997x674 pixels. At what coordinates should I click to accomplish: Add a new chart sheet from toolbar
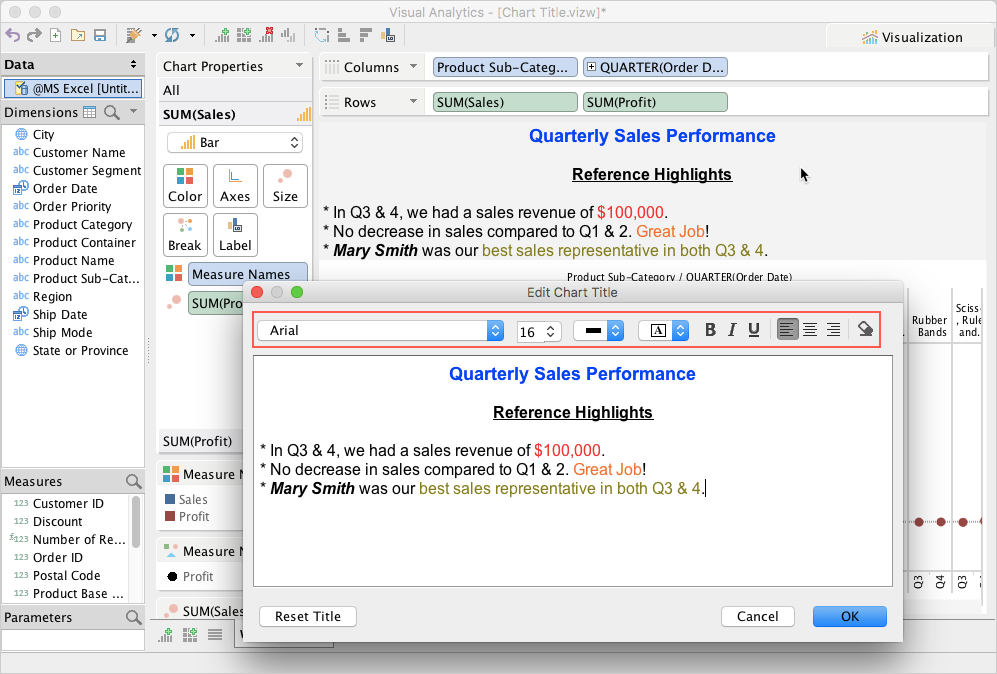pos(222,36)
